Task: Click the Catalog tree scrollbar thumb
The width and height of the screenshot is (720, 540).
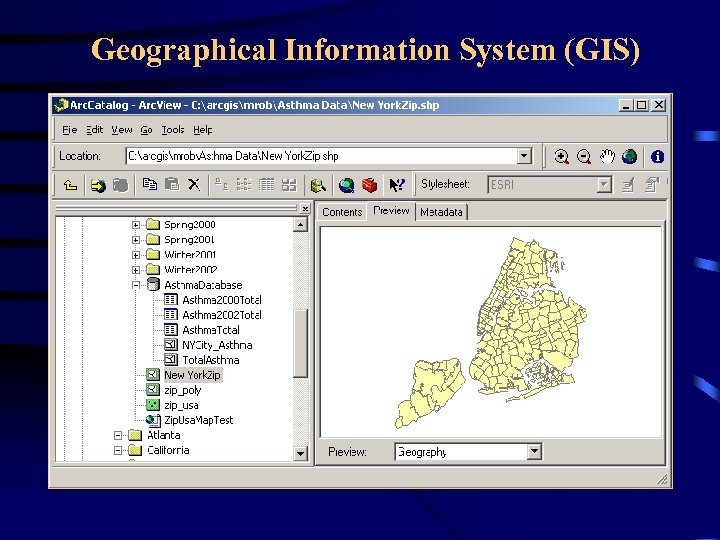Action: 300,343
